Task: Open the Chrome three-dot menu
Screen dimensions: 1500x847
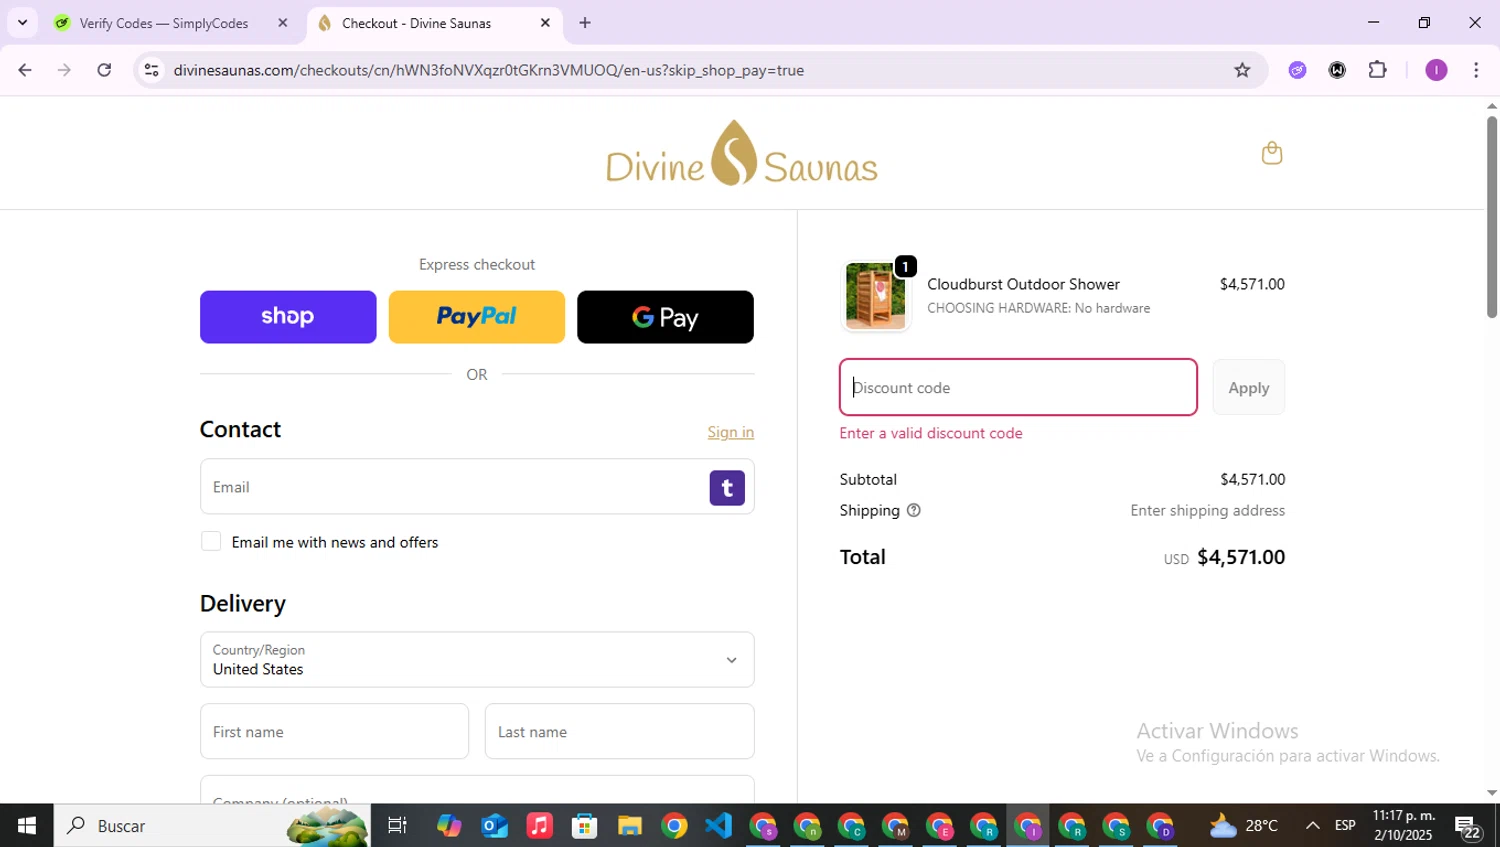Action: pos(1476,70)
